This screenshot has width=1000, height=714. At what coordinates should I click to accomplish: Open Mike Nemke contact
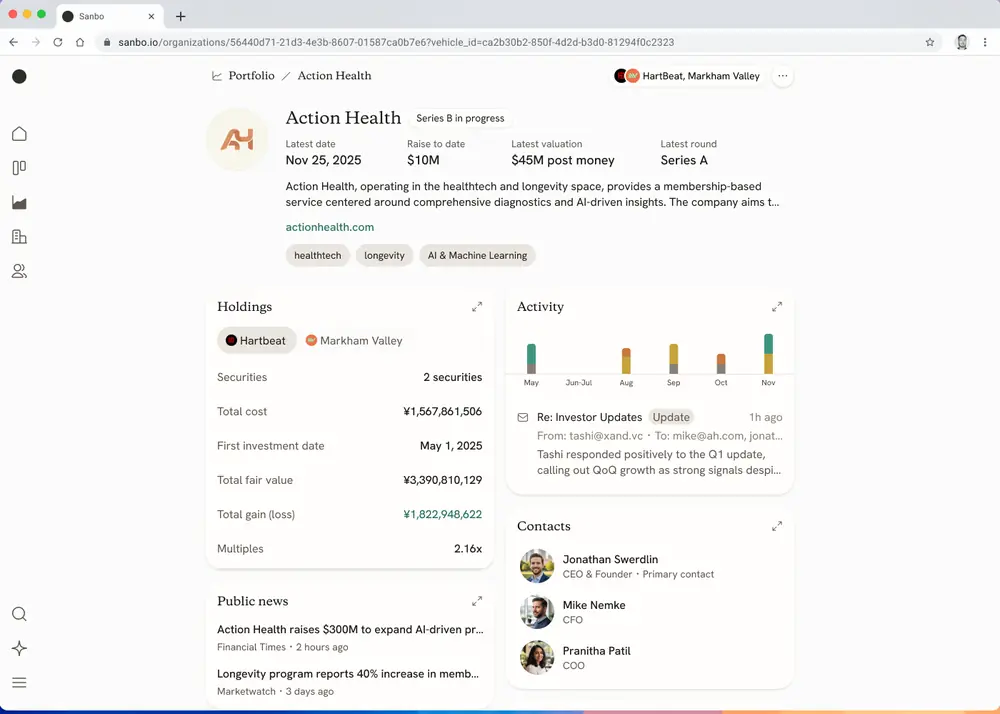(x=650, y=612)
